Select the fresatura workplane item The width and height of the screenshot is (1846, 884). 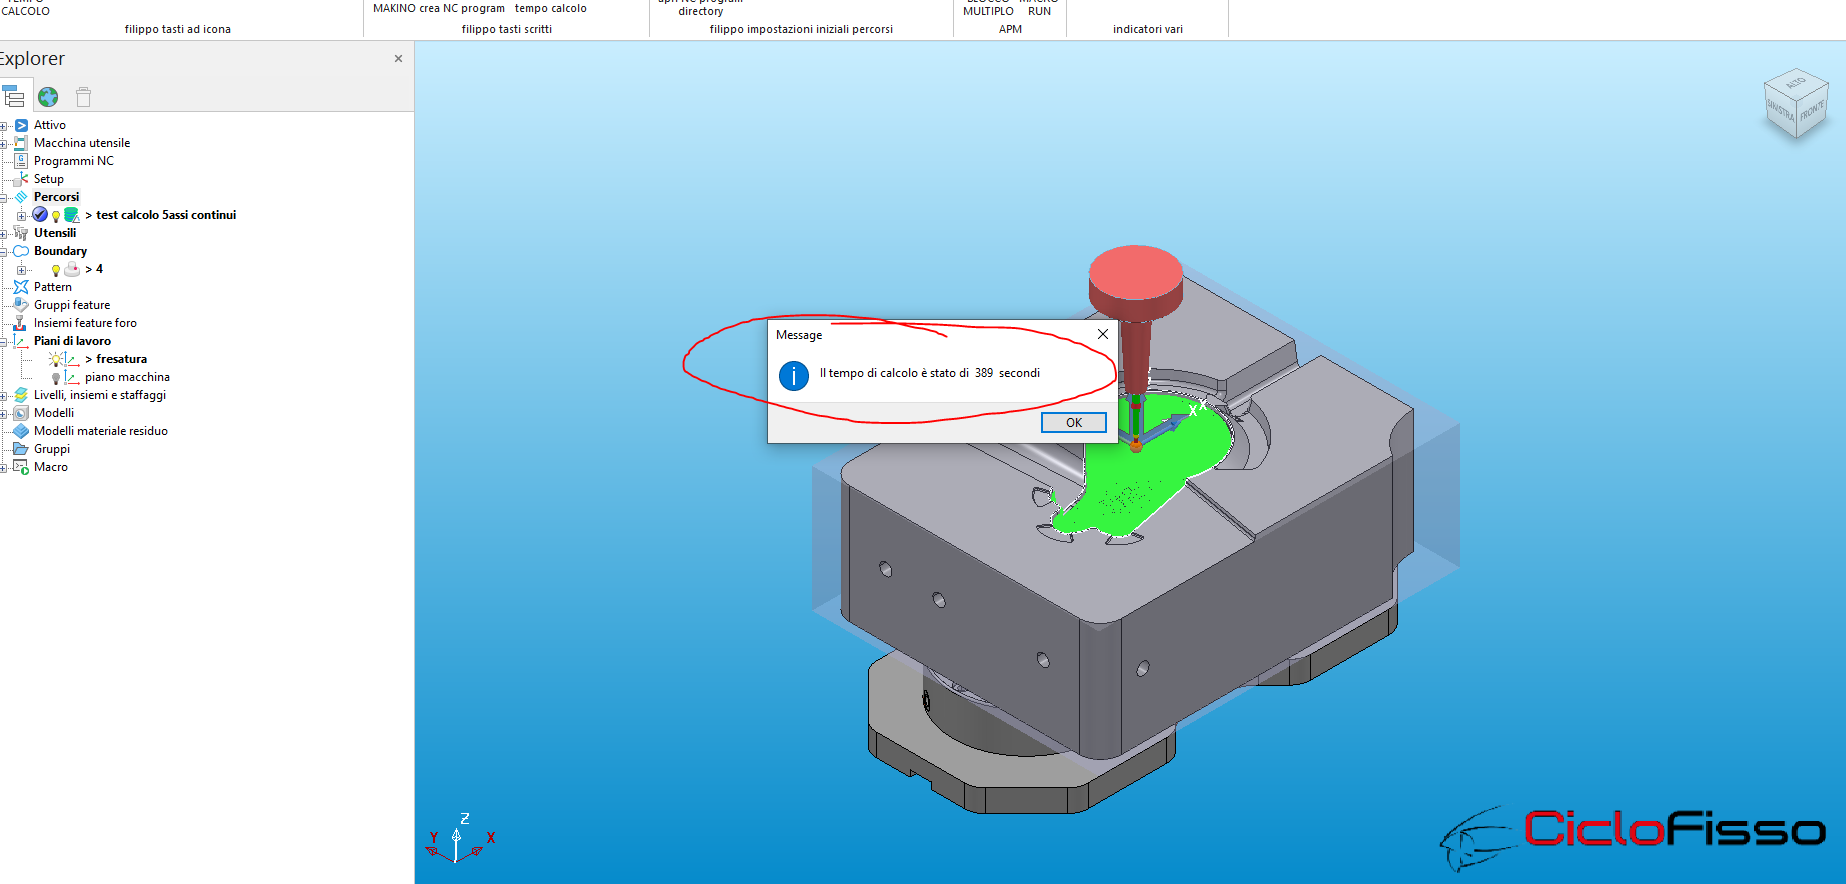point(121,359)
